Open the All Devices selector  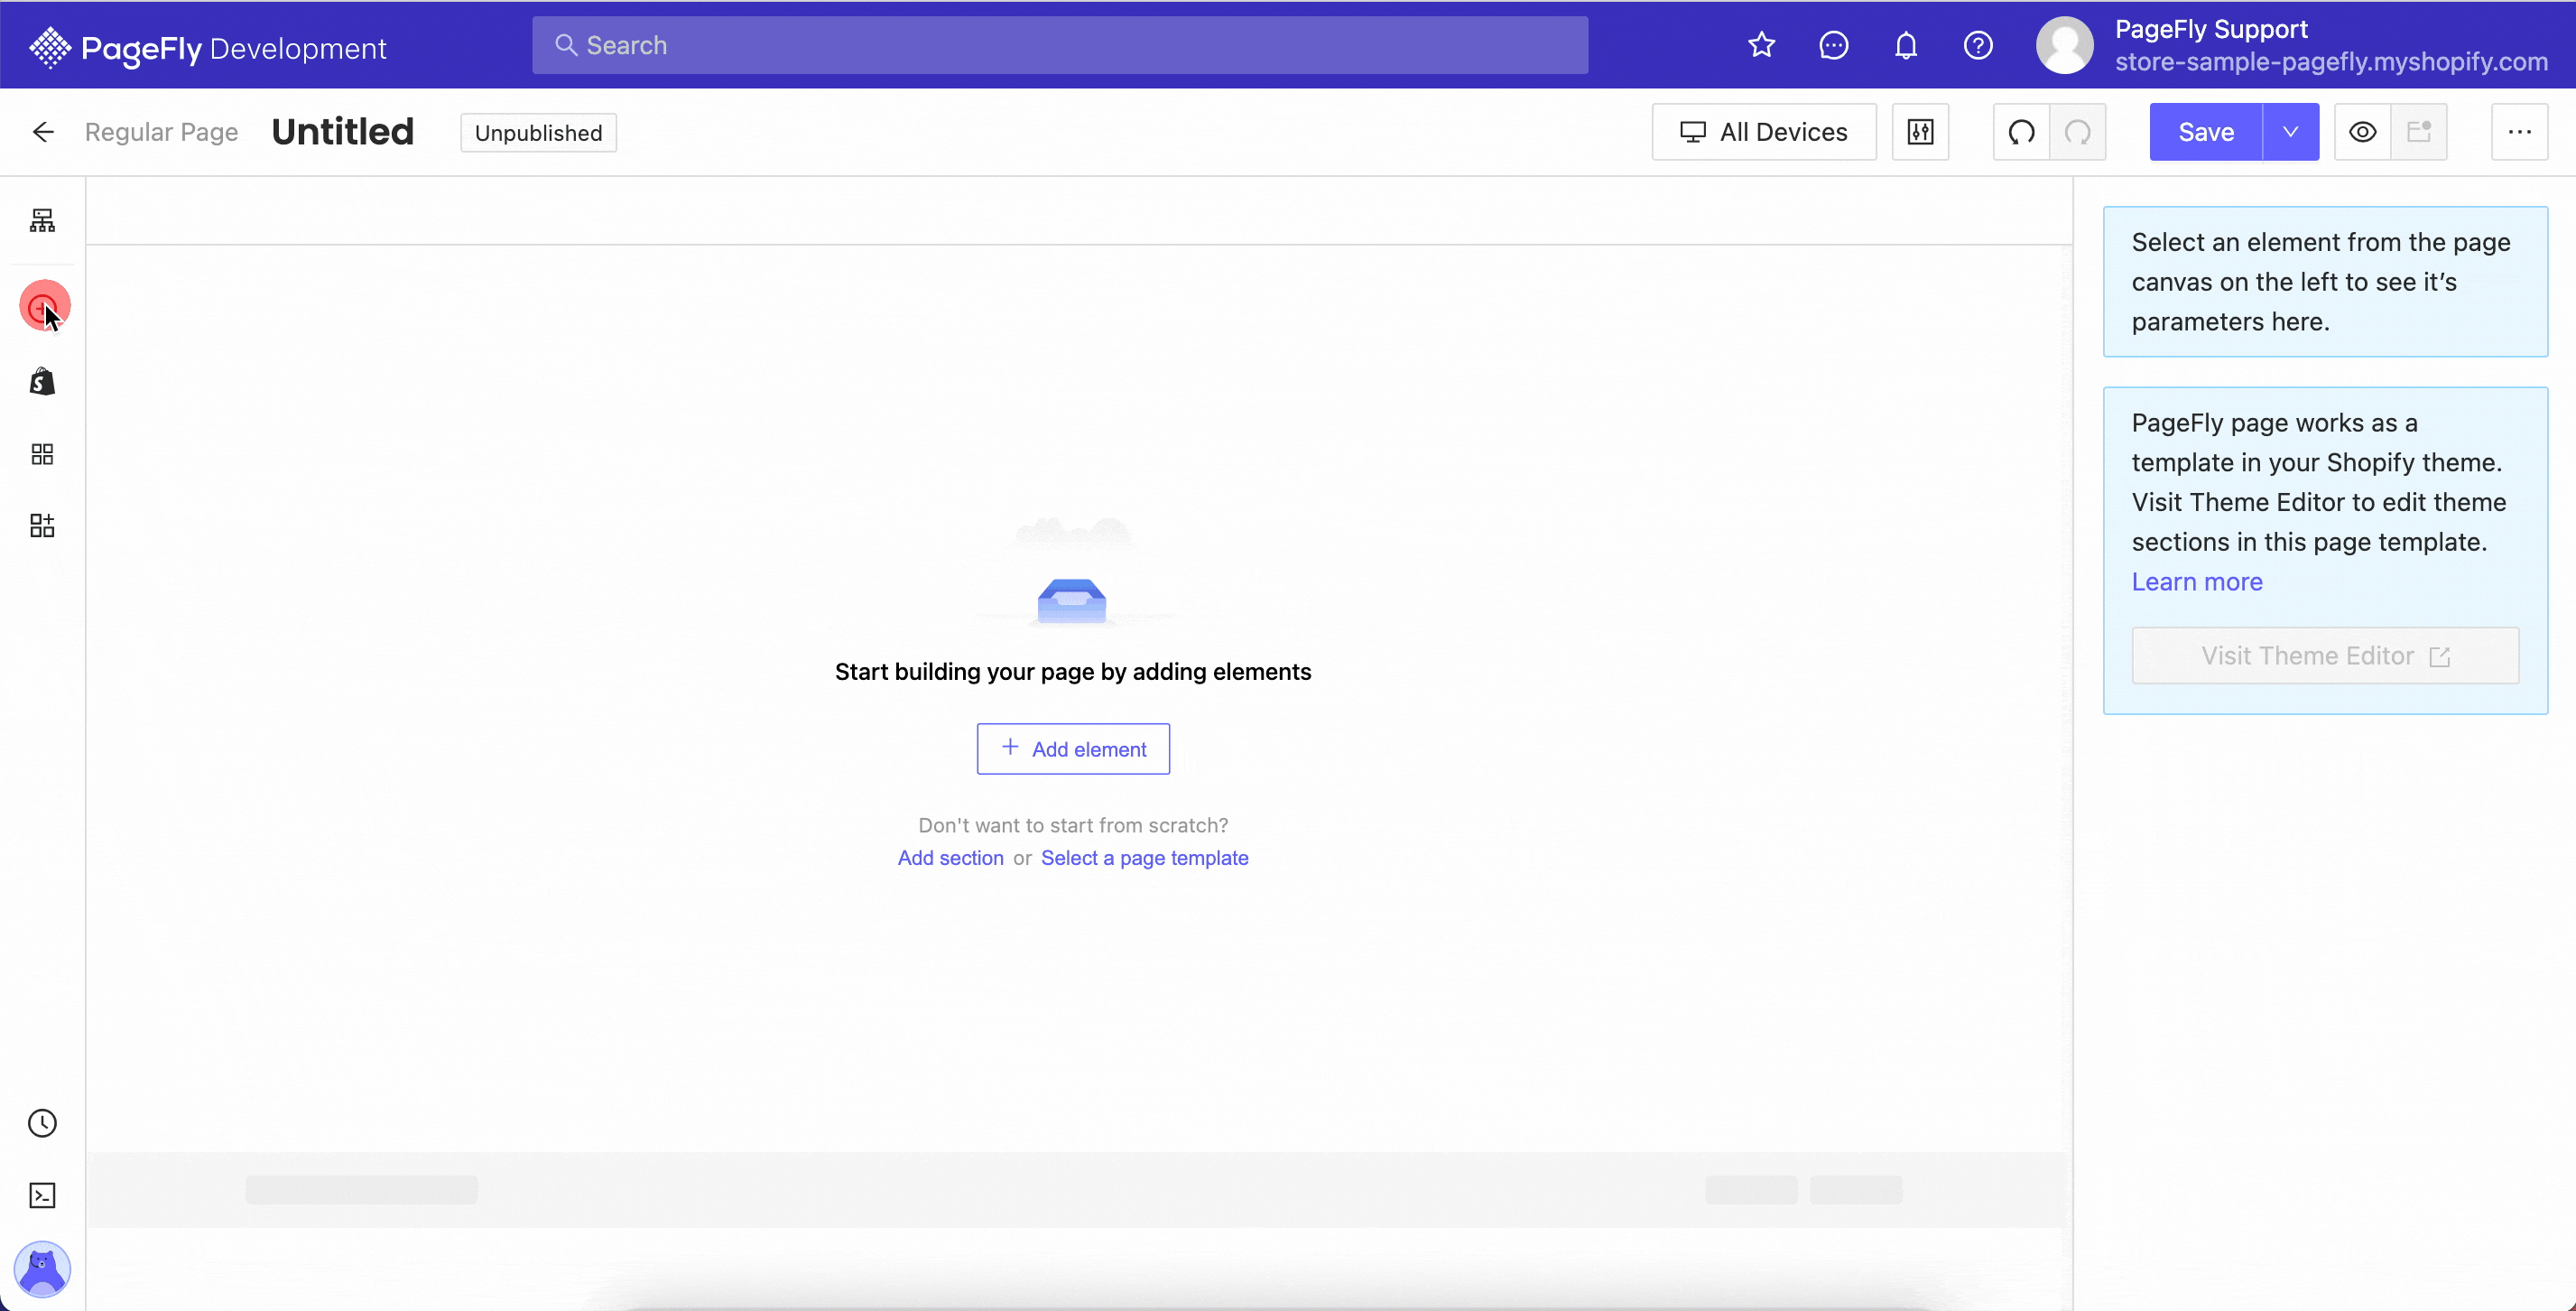tap(1764, 132)
